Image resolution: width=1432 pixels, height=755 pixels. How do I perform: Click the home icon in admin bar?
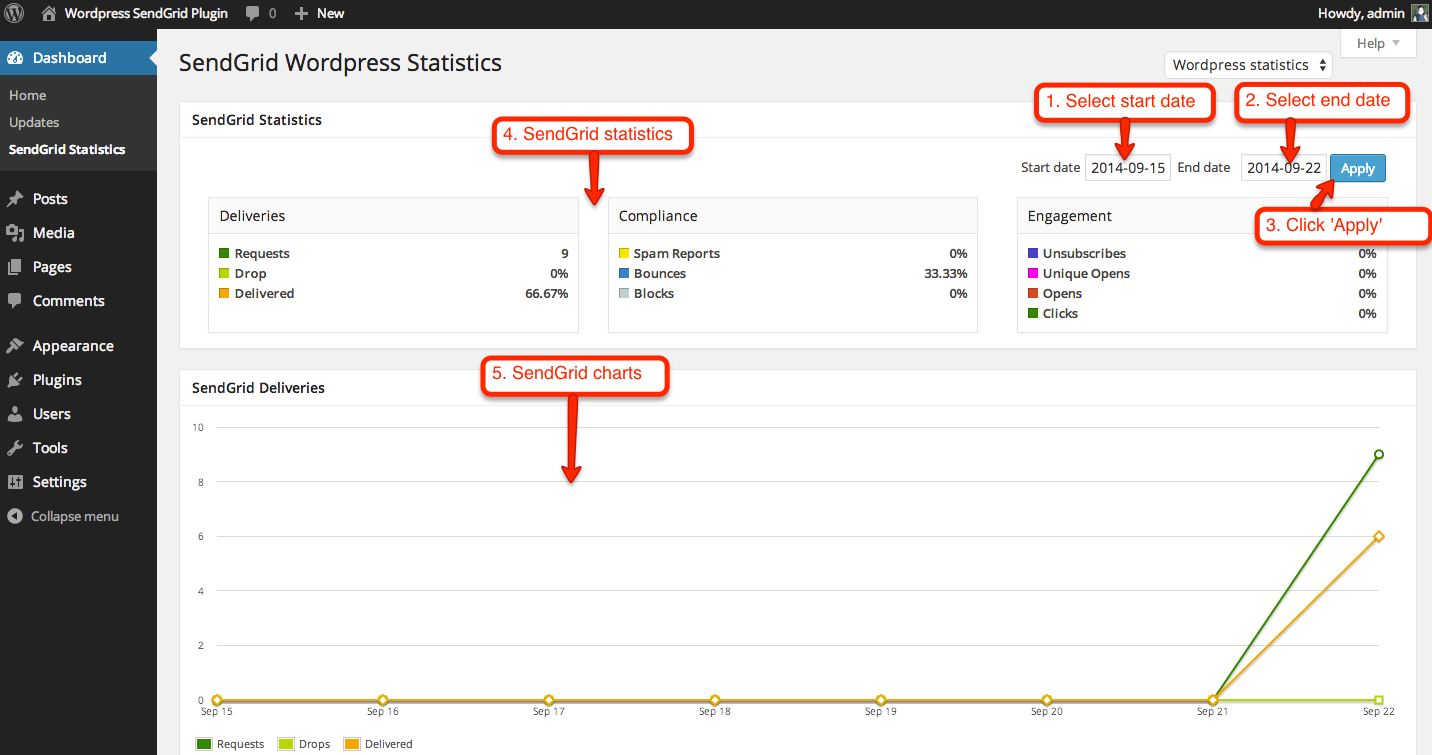48,14
